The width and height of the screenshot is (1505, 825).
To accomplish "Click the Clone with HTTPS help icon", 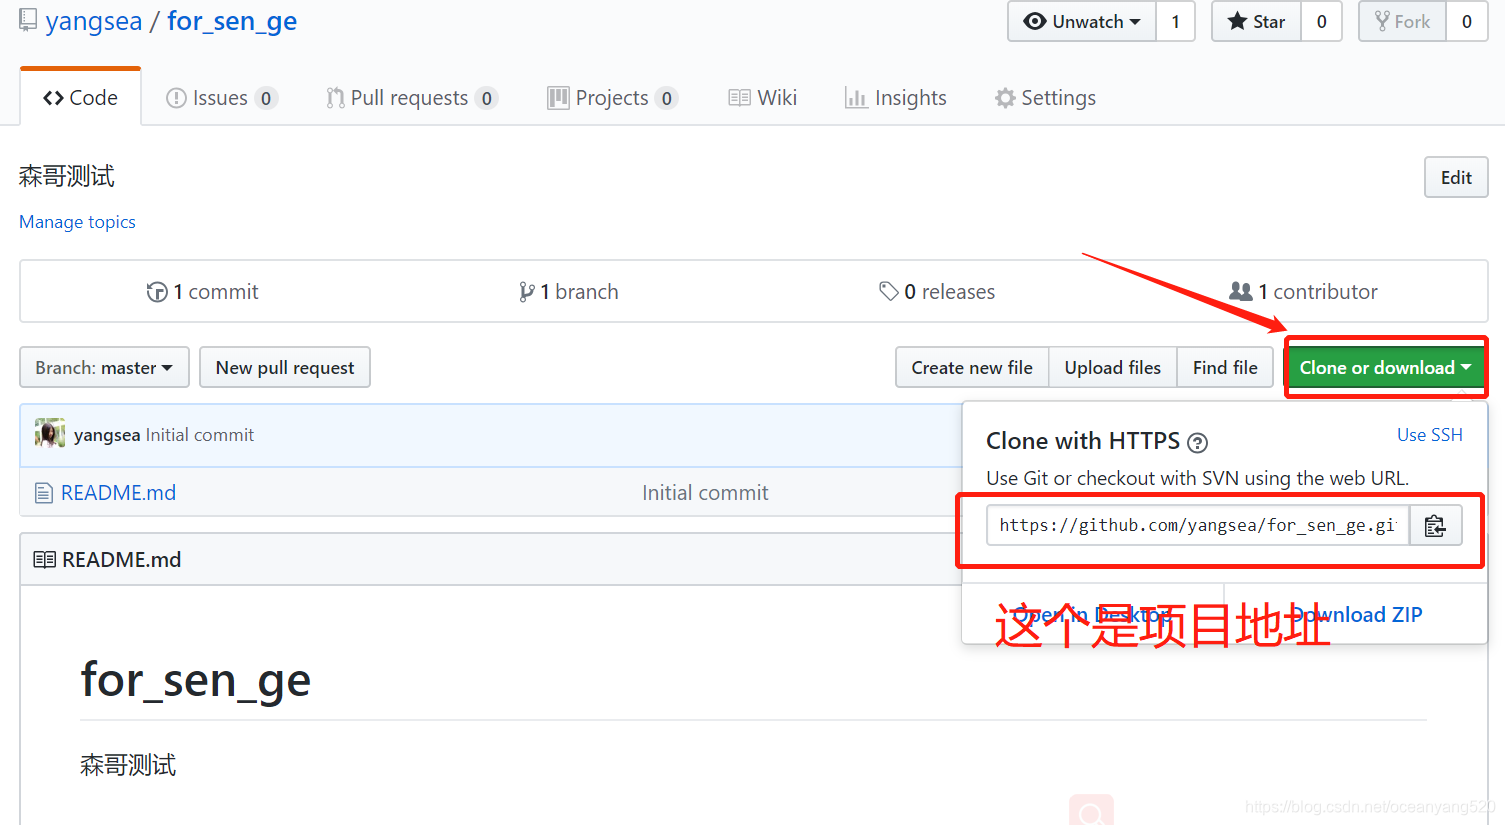I will (1197, 442).
